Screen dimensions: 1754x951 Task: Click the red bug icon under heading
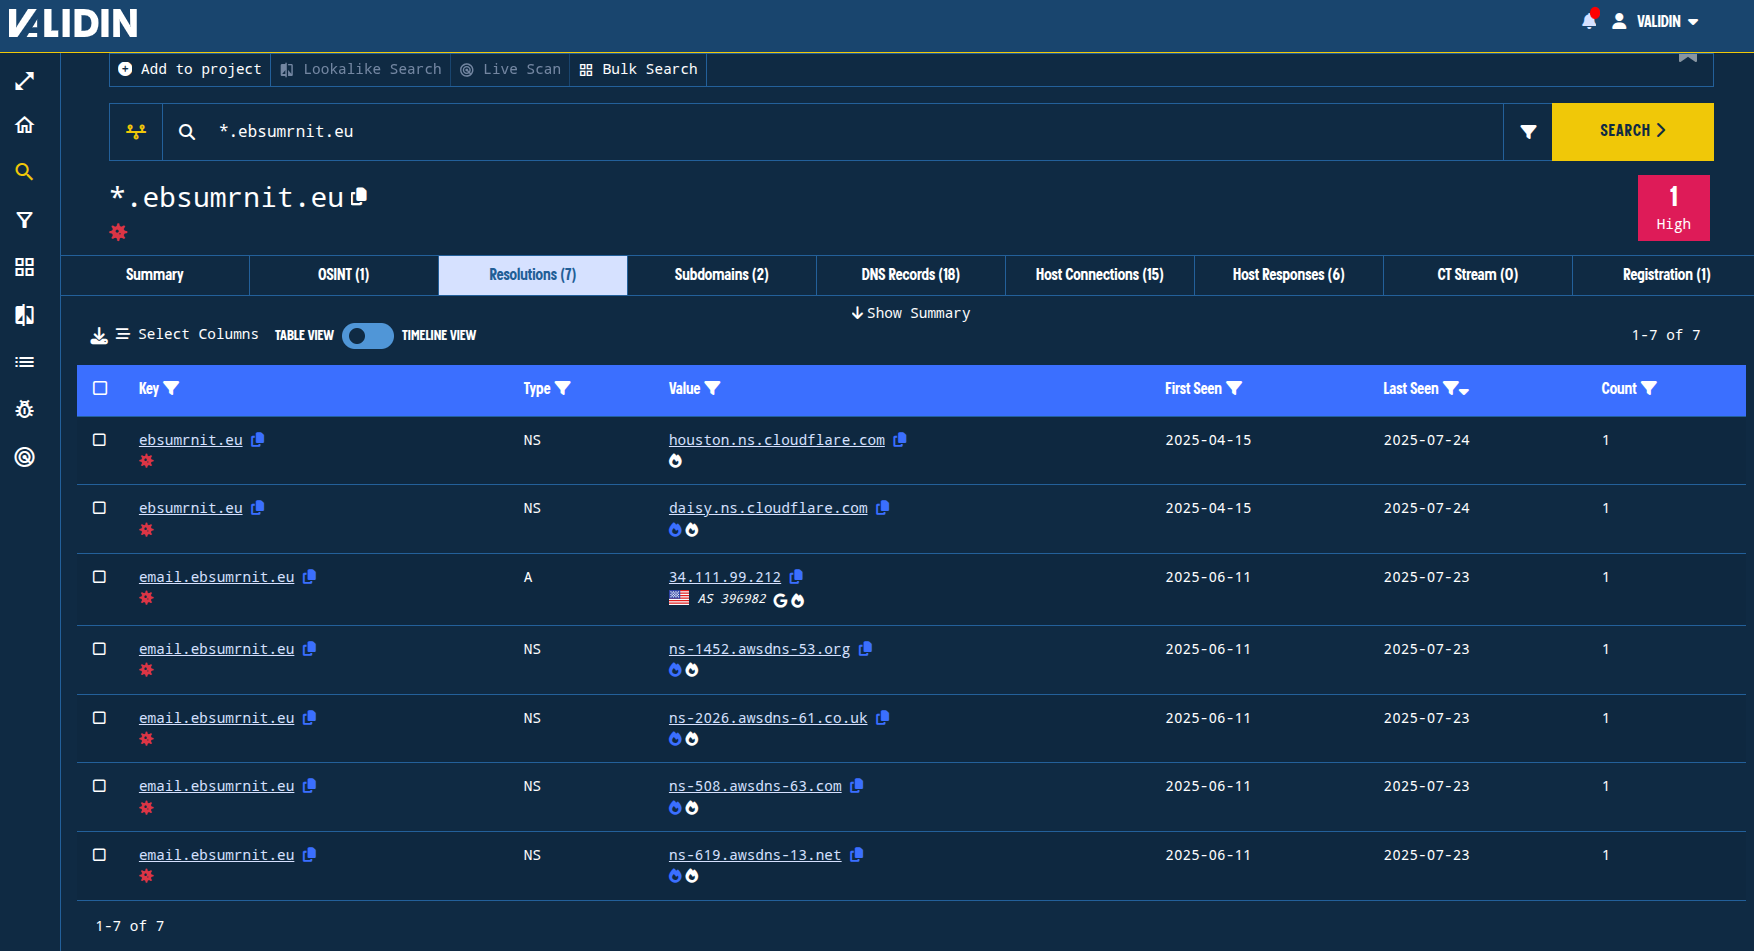tap(118, 232)
